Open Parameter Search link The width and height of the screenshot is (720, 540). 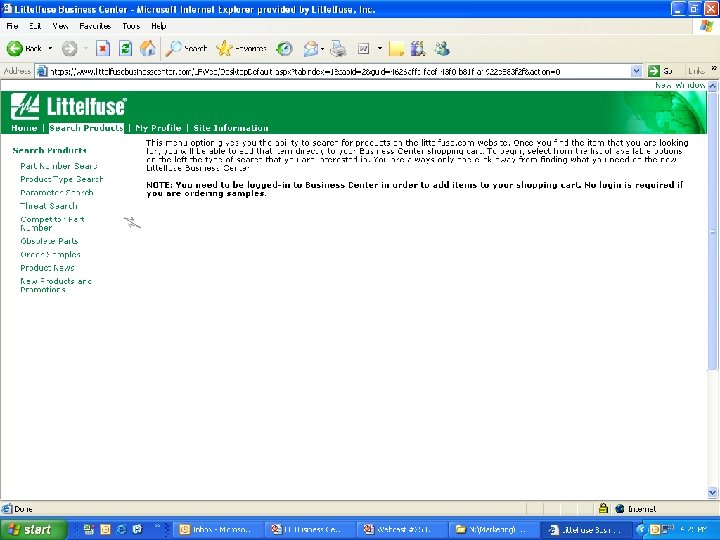coord(57,193)
